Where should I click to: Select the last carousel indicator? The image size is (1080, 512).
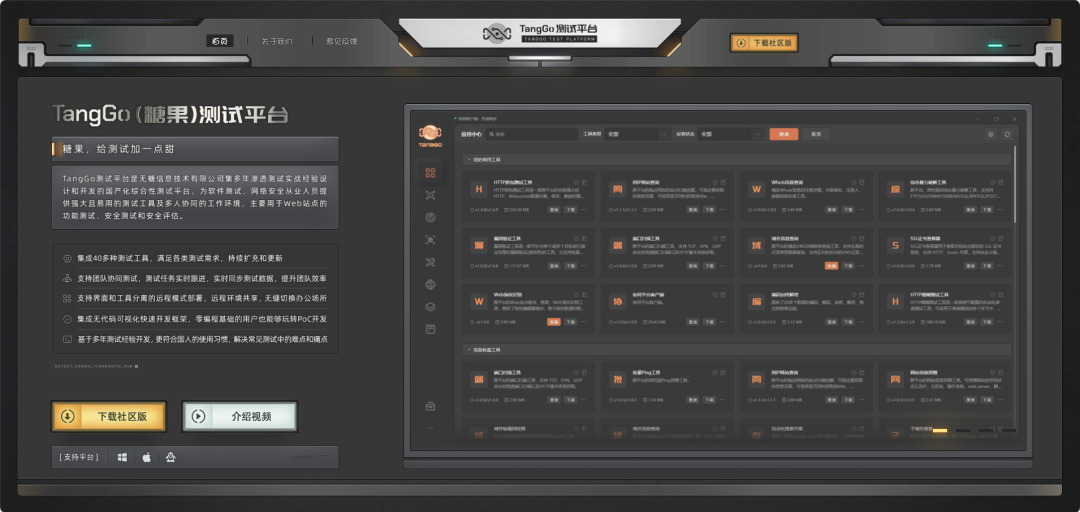tap(1008, 431)
